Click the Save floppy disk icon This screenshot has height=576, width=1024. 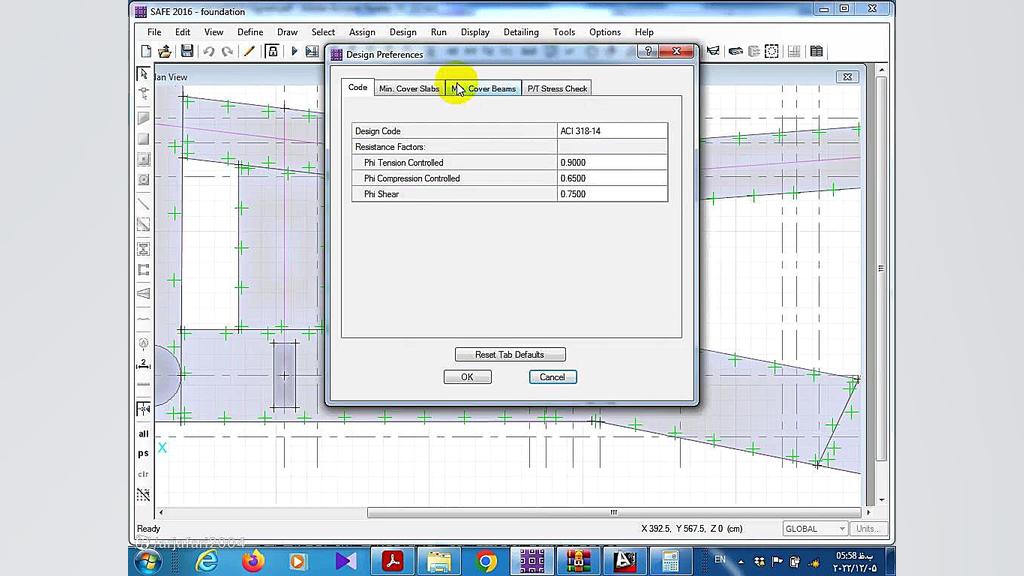click(x=187, y=51)
